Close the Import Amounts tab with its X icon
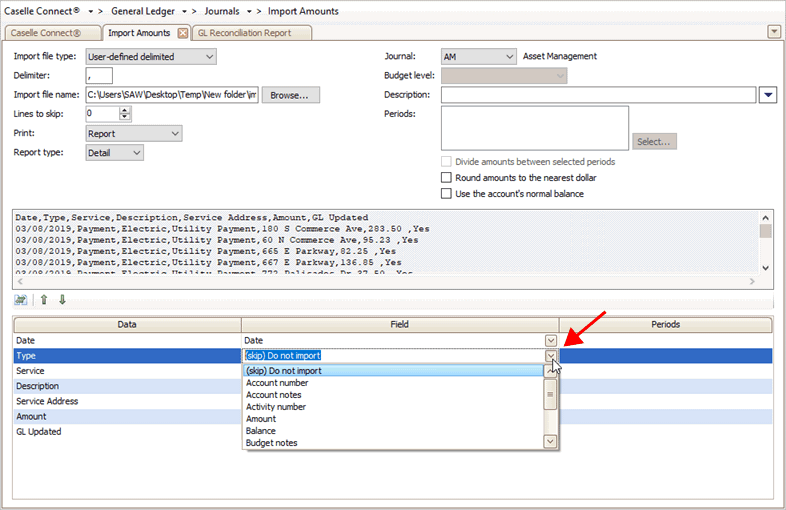The width and height of the screenshot is (786, 510). [x=182, y=33]
